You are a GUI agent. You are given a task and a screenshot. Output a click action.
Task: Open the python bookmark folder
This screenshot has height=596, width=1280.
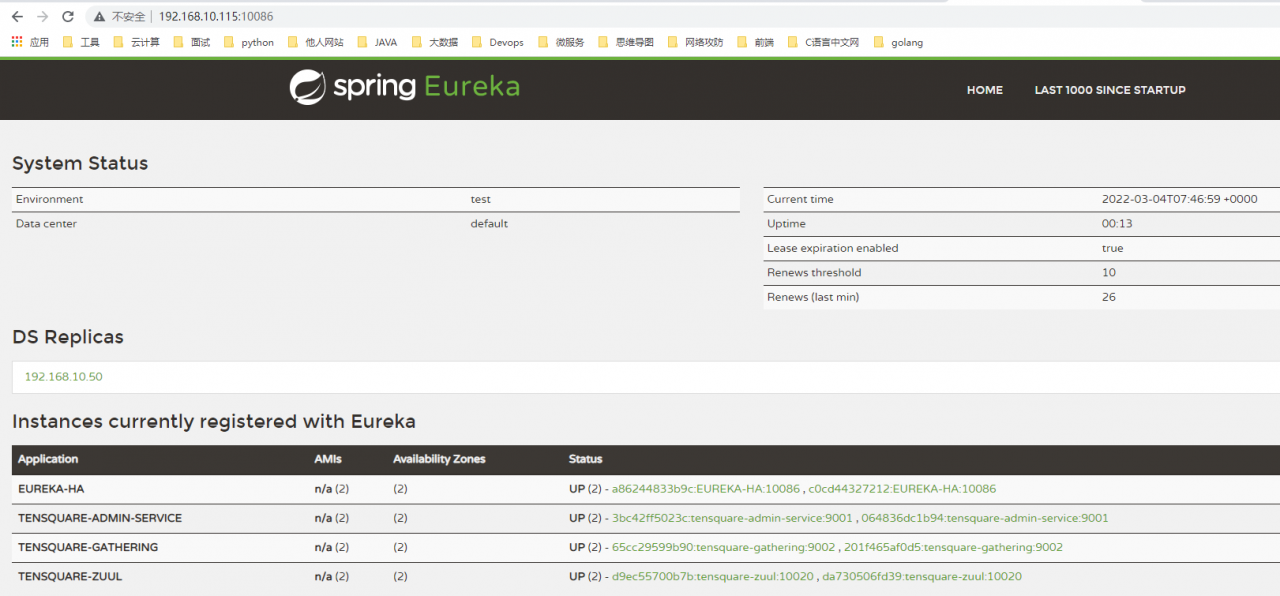(x=249, y=42)
